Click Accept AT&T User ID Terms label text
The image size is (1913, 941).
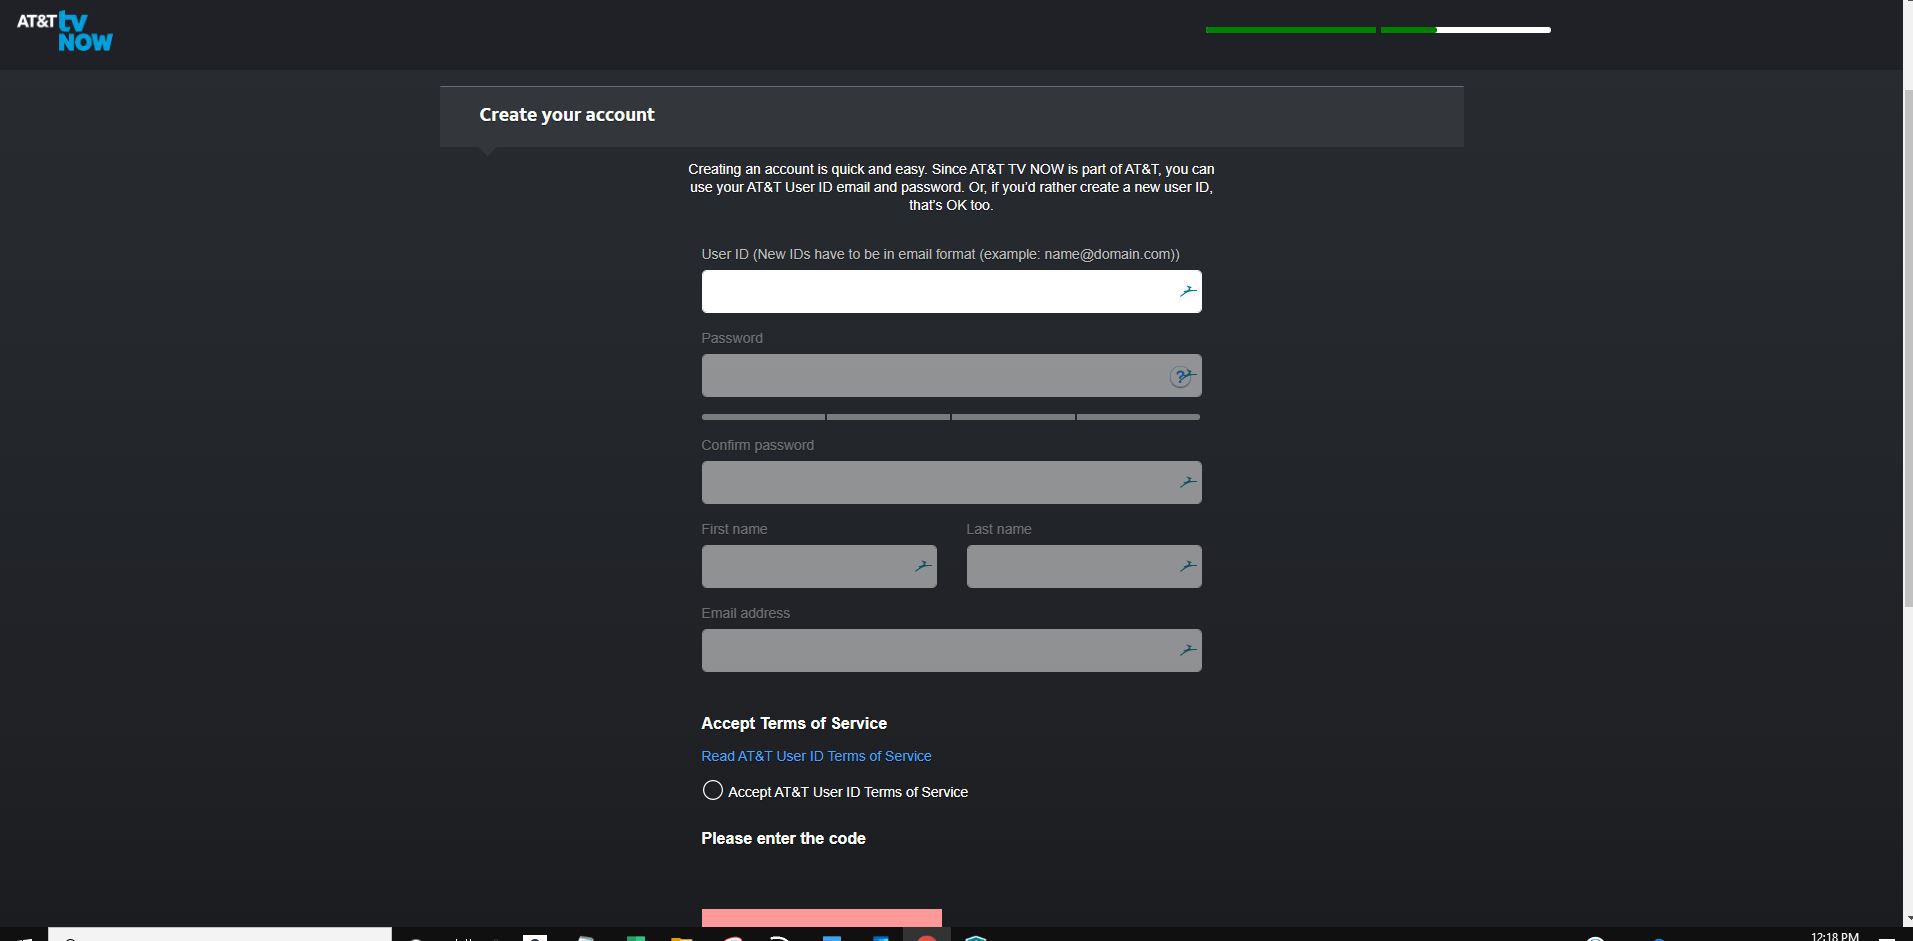(848, 792)
